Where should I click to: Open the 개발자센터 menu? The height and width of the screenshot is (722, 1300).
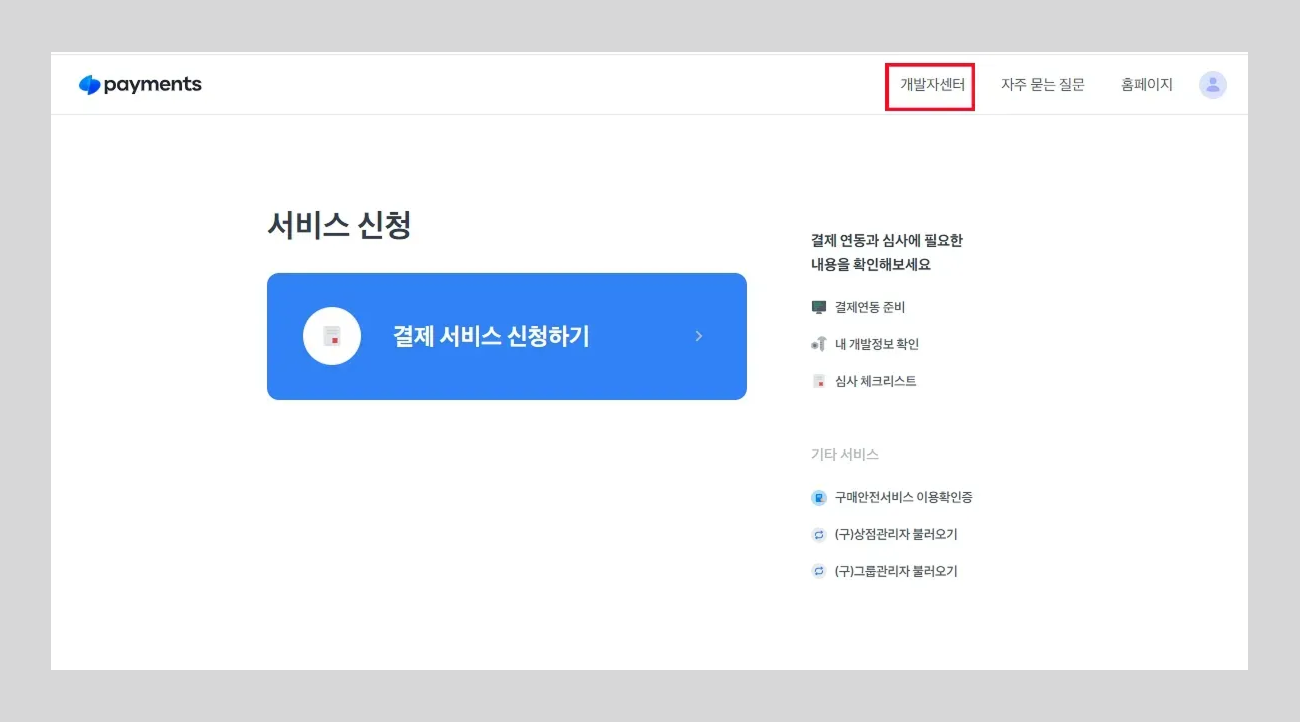pyautogui.click(x=932, y=85)
